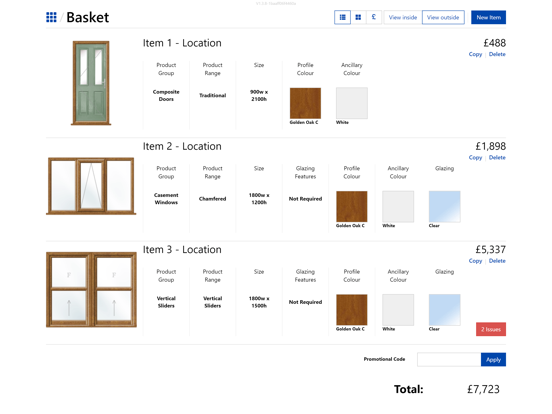Select Item 2 Clear glazing swatch

(x=445, y=206)
